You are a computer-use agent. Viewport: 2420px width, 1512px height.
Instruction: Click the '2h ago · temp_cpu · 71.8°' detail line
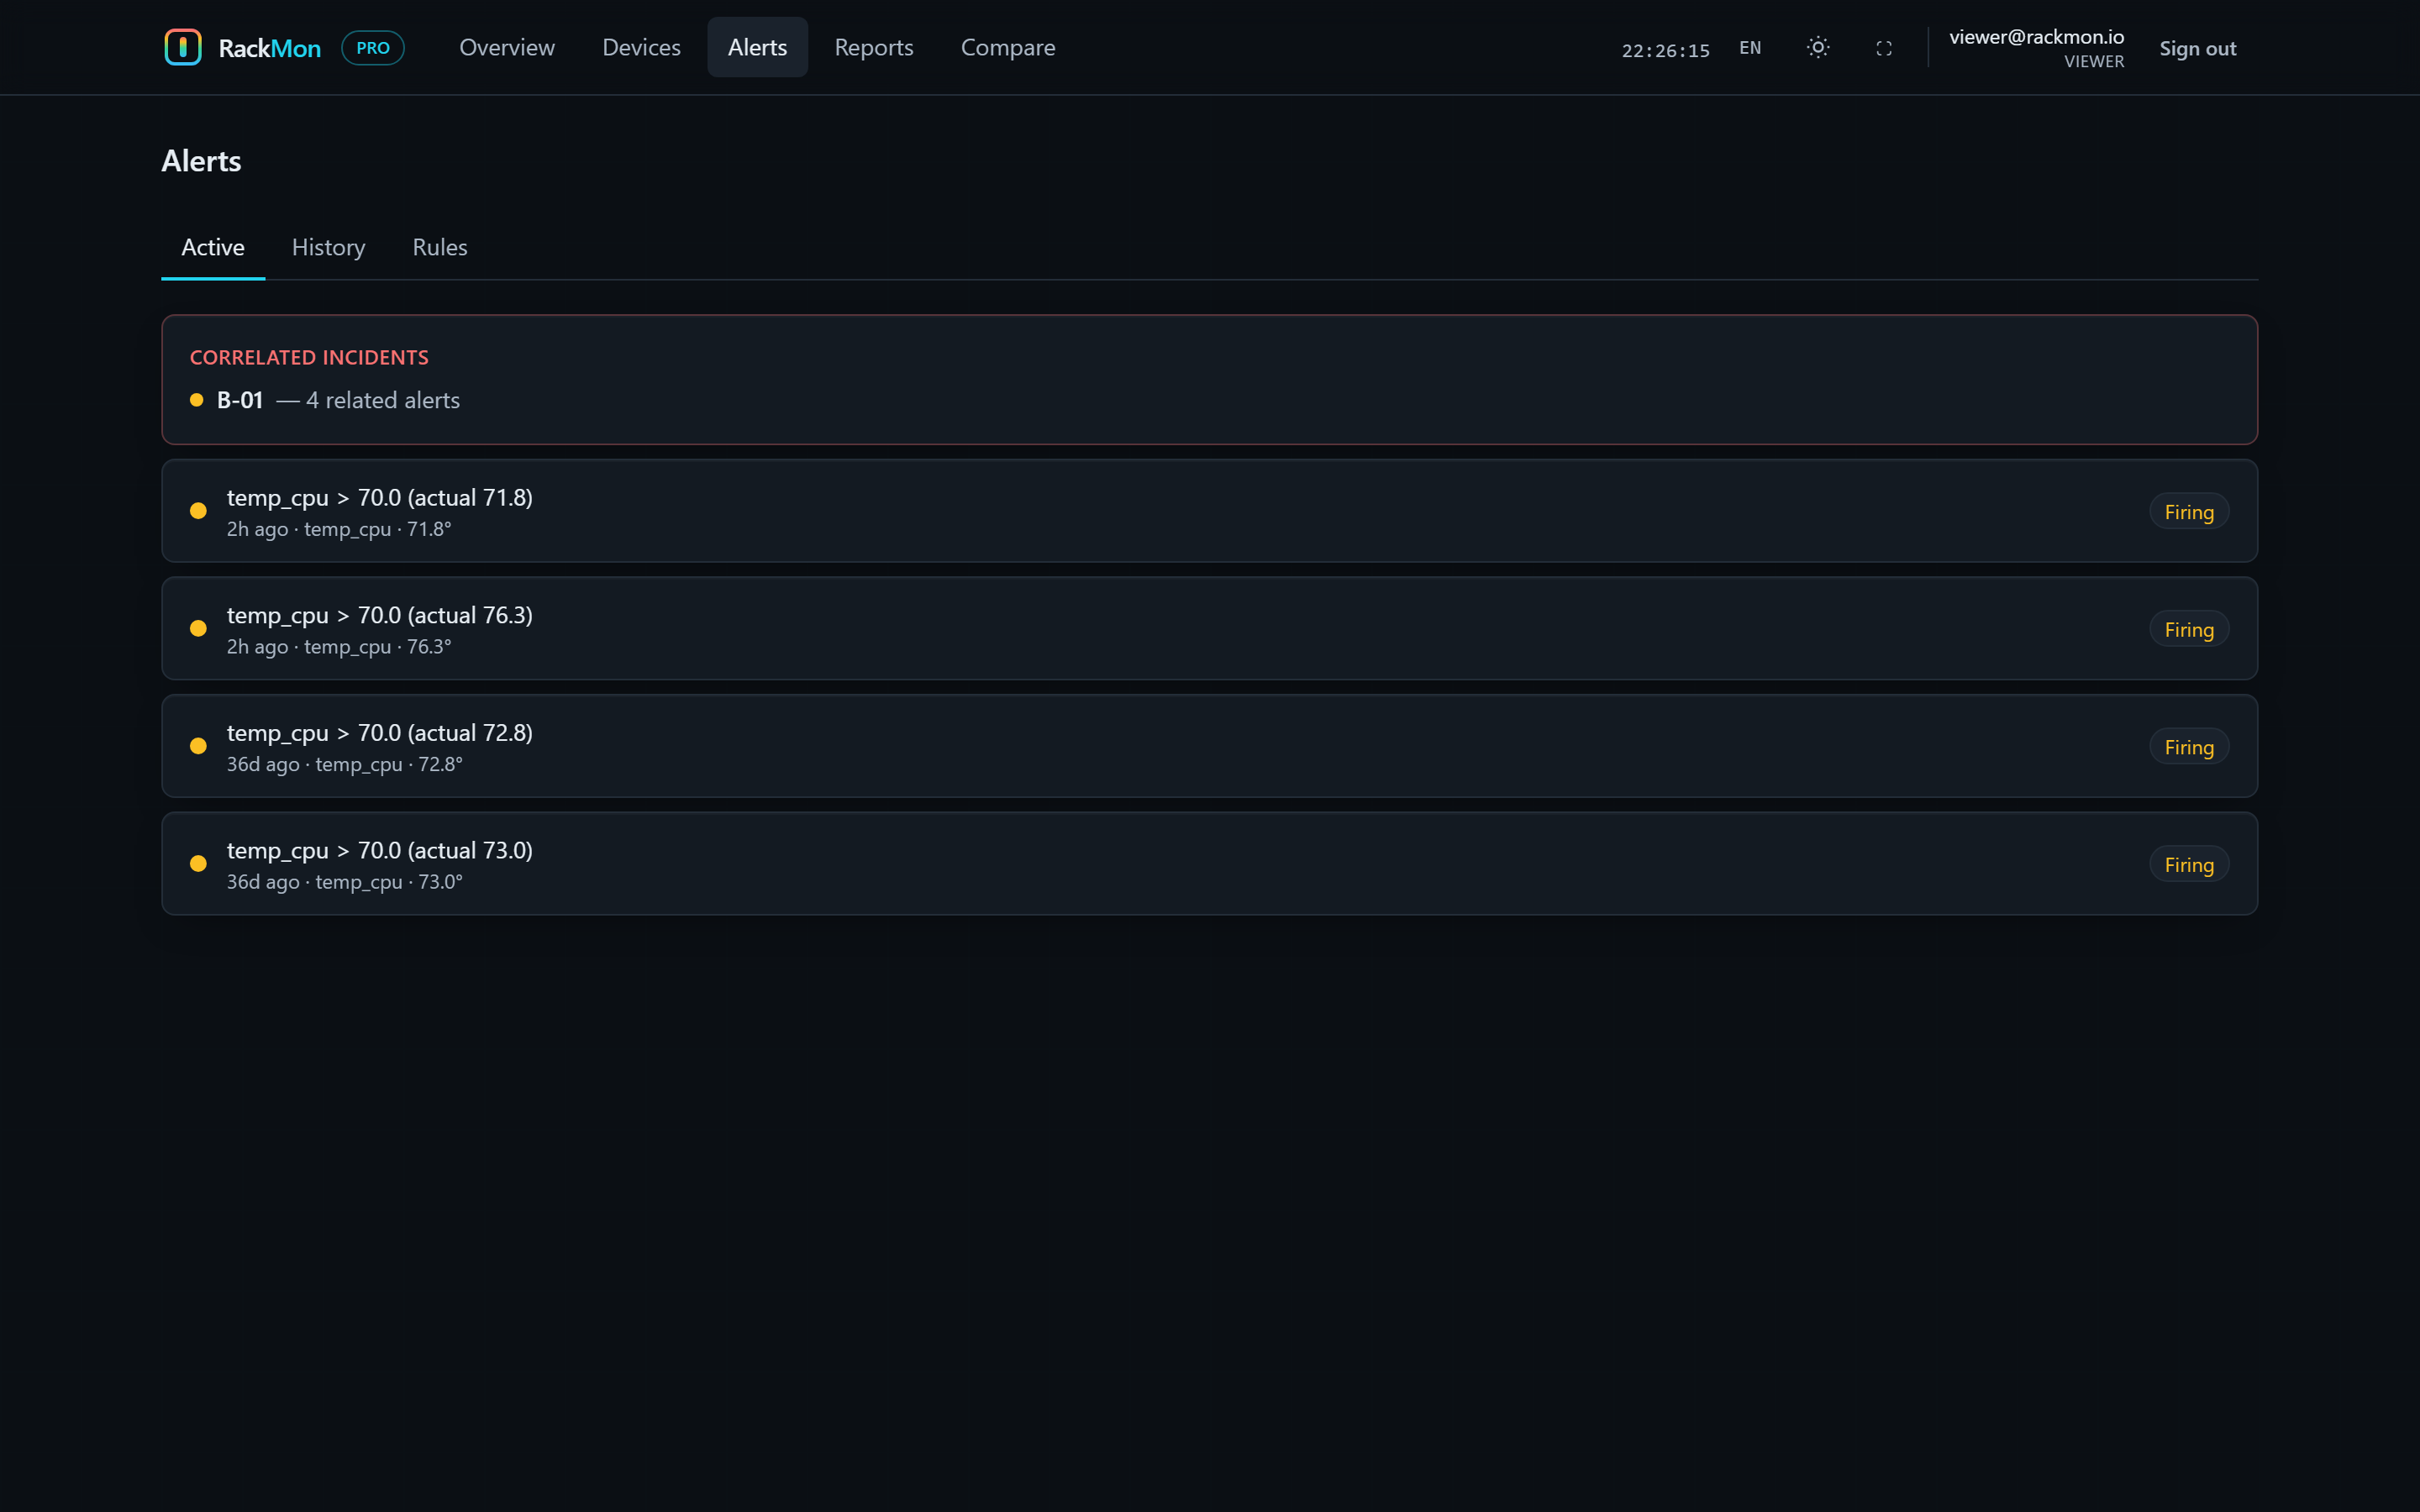click(339, 529)
